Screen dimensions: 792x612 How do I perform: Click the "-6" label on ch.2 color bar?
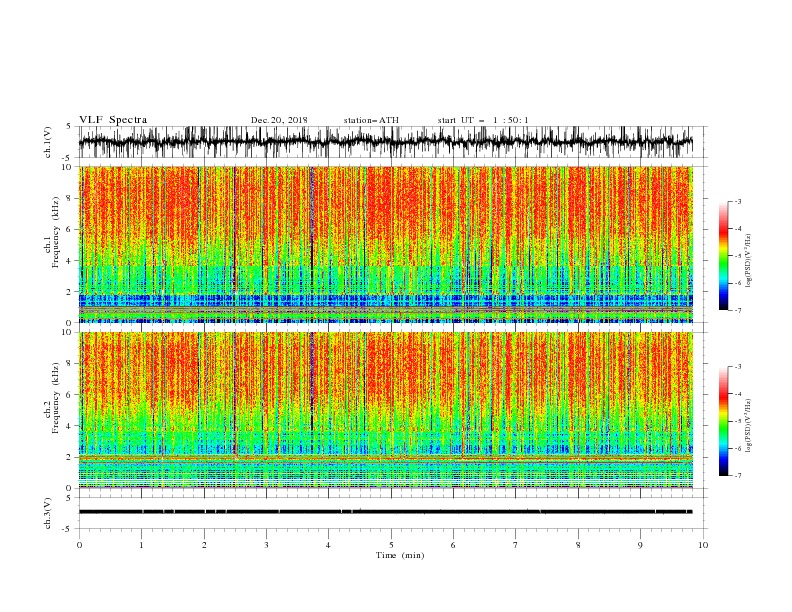(x=737, y=448)
